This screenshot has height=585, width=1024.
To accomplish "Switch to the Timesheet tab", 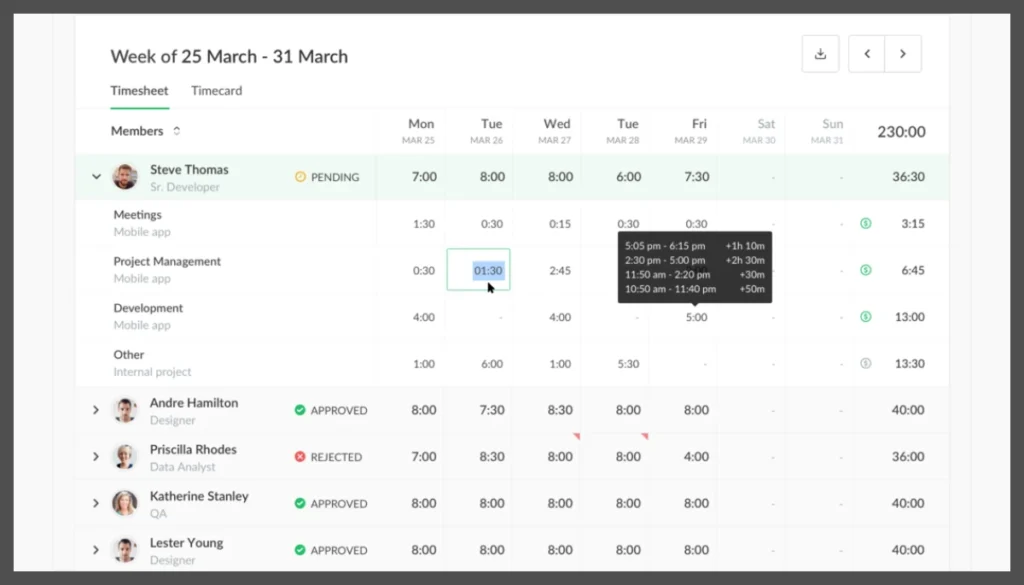I will [x=139, y=91].
